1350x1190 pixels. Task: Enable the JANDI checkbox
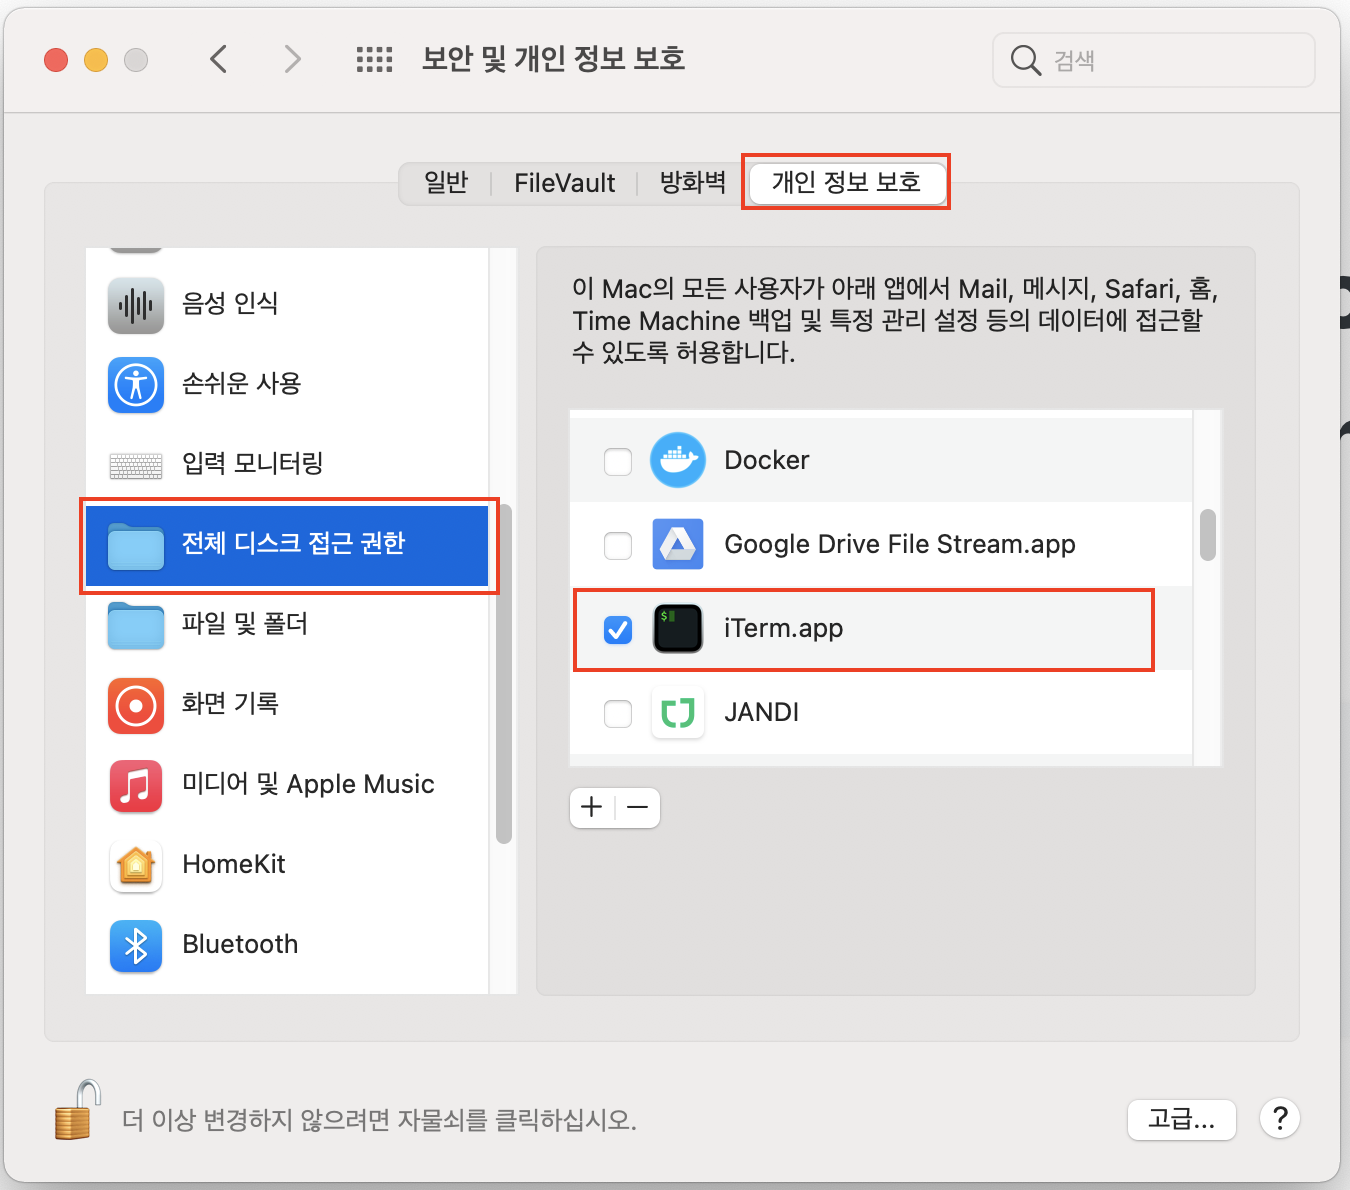coord(618,713)
